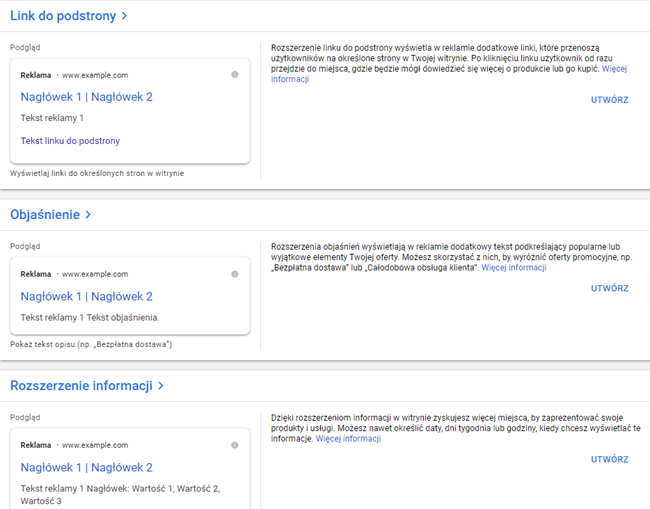Click the gray dot in the Rozszerzenie informacji preview

tap(234, 444)
